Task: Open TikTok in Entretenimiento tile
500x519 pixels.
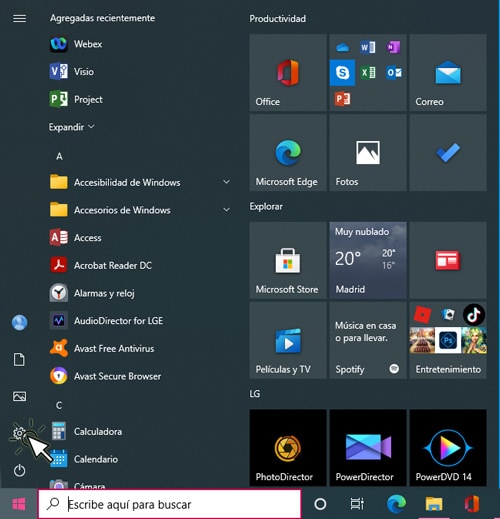Action: coord(474,314)
